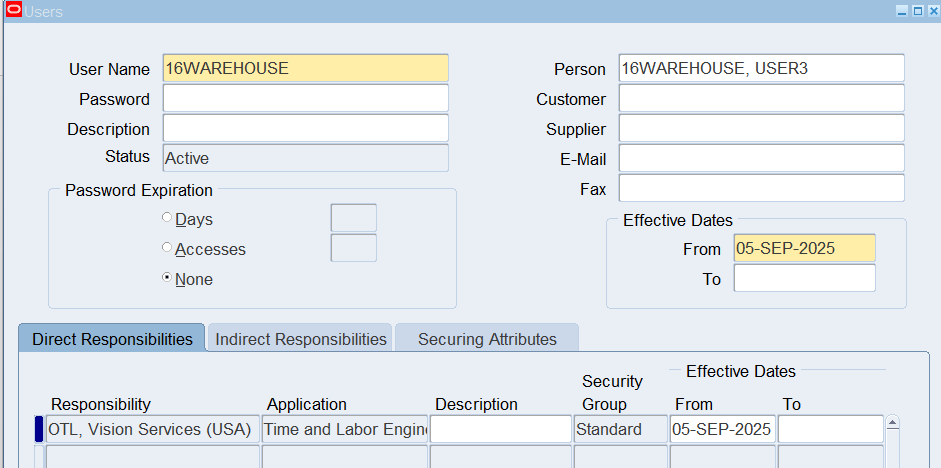Select the OTL, Vision Services responsibility cell
This screenshot has height=468, width=941.
click(x=152, y=429)
